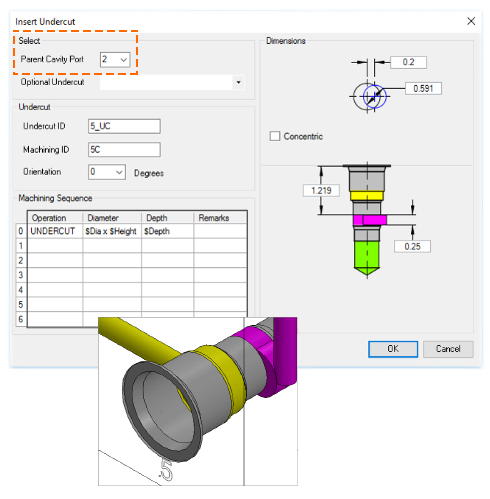Edit the 1.219 depth dimension field
Image resolution: width=490 pixels, height=499 pixels.
[321, 191]
